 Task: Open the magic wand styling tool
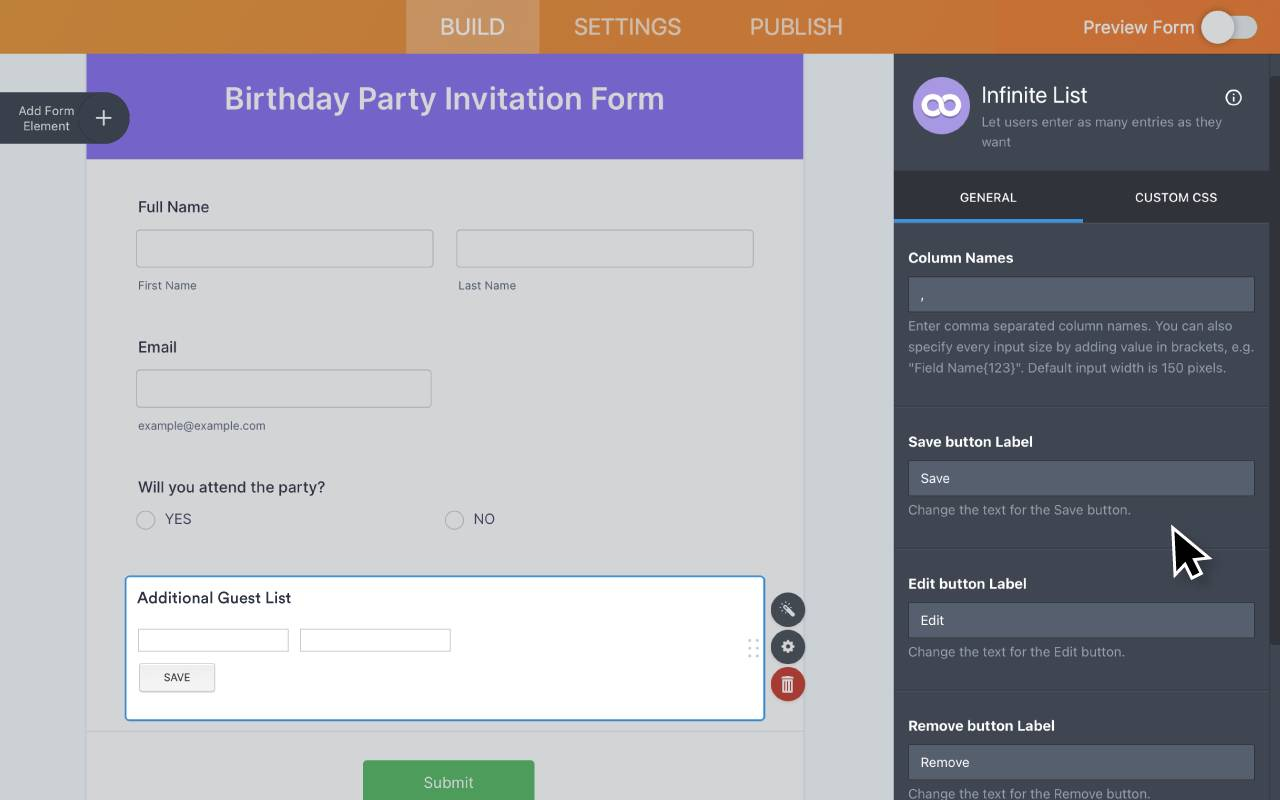(x=787, y=609)
